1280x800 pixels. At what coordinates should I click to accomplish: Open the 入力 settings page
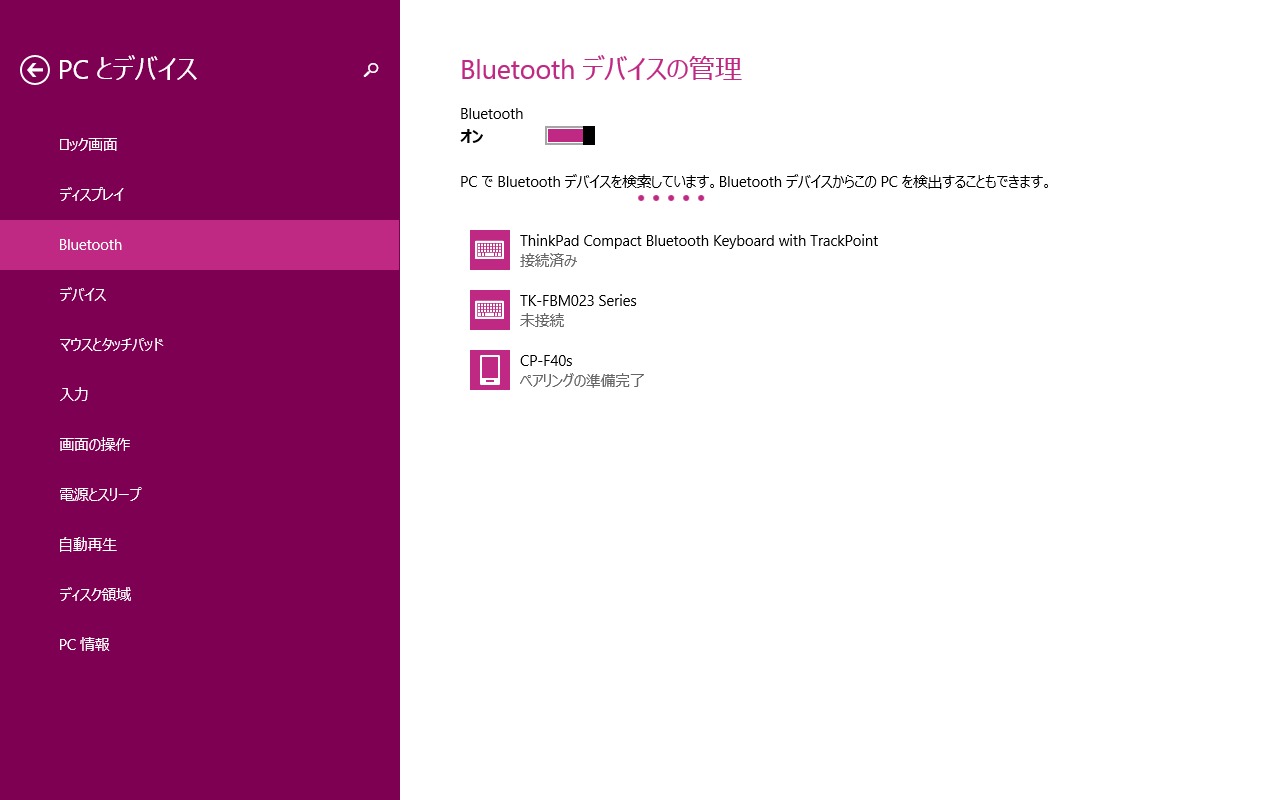(200, 395)
